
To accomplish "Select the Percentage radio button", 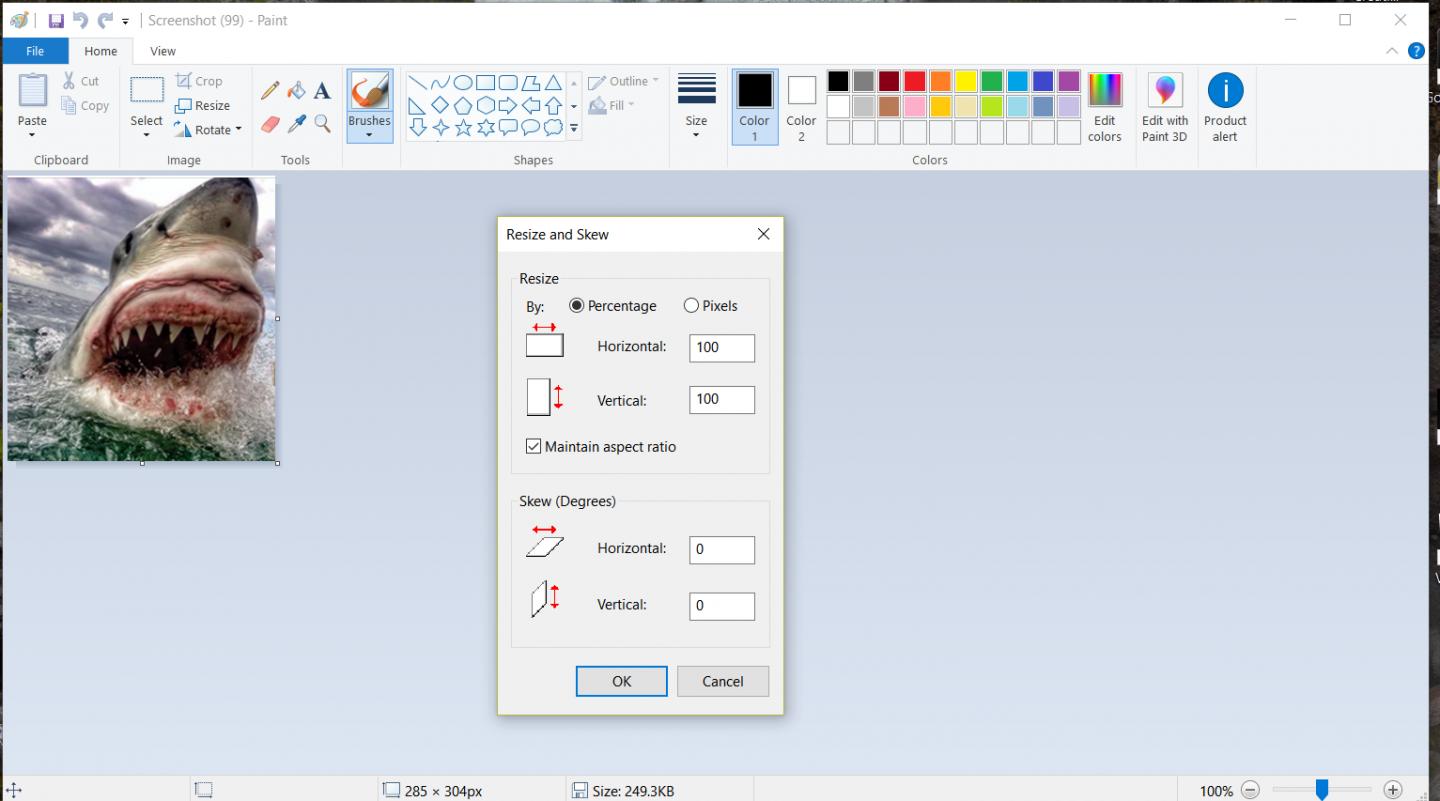I will pyautogui.click(x=577, y=306).
